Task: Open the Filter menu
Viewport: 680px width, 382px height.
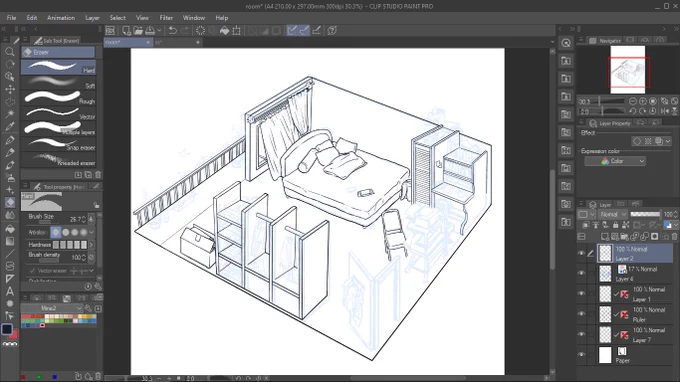Action: (x=166, y=18)
